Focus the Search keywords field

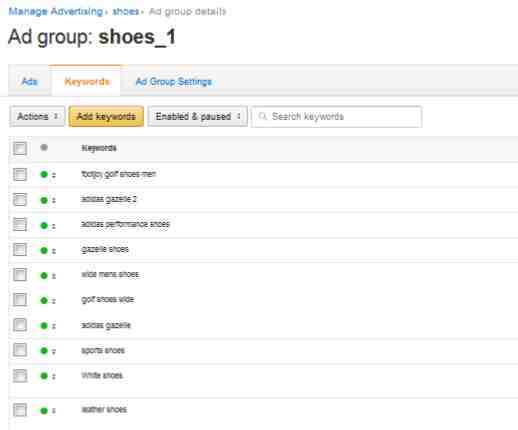pyautogui.click(x=337, y=116)
